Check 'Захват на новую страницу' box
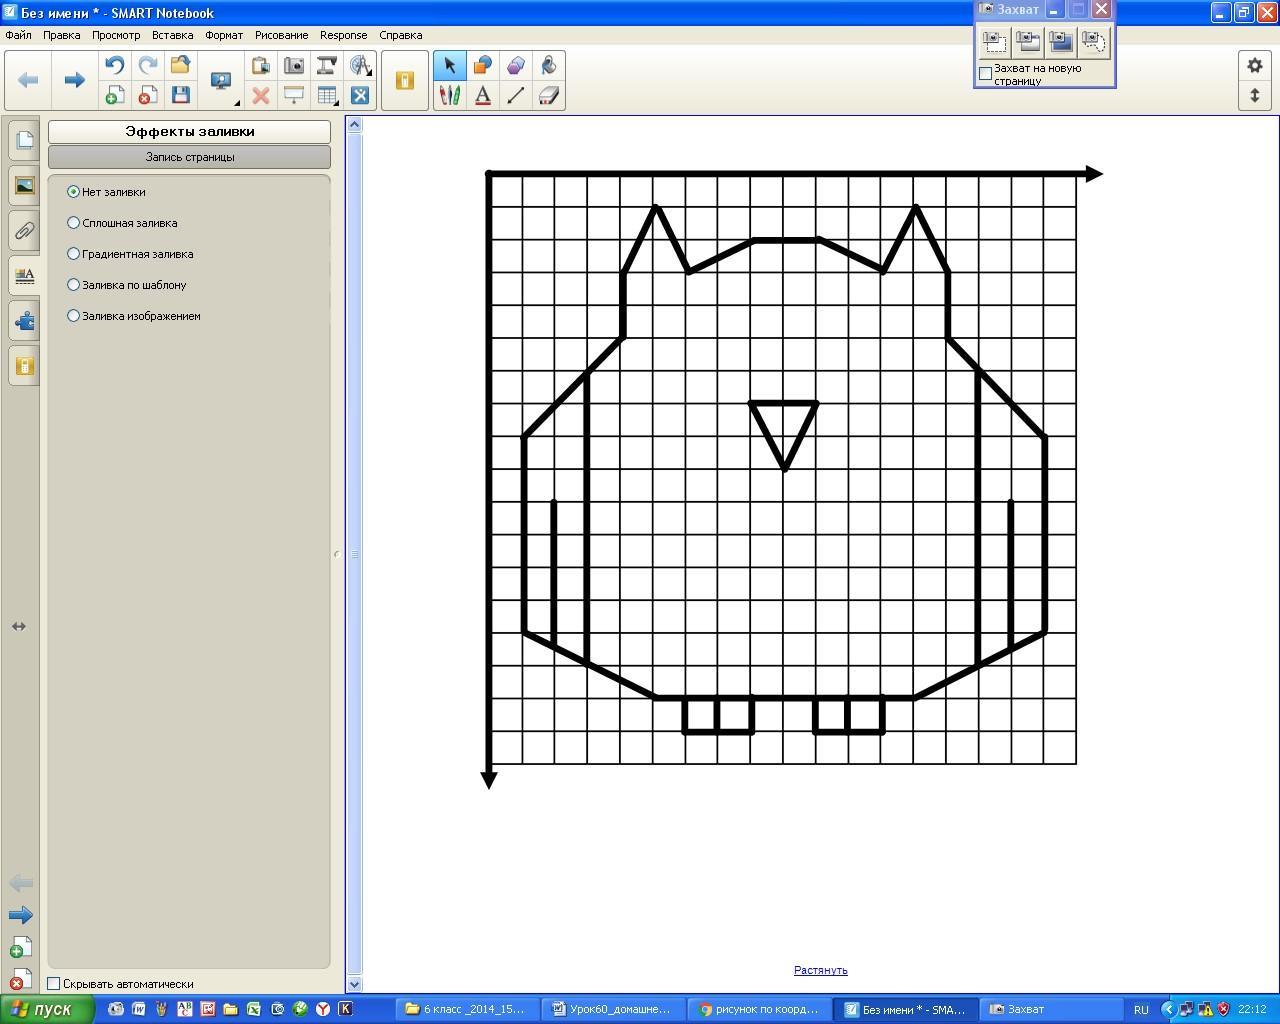The height and width of the screenshot is (1024, 1280). pyautogui.click(x=985, y=74)
